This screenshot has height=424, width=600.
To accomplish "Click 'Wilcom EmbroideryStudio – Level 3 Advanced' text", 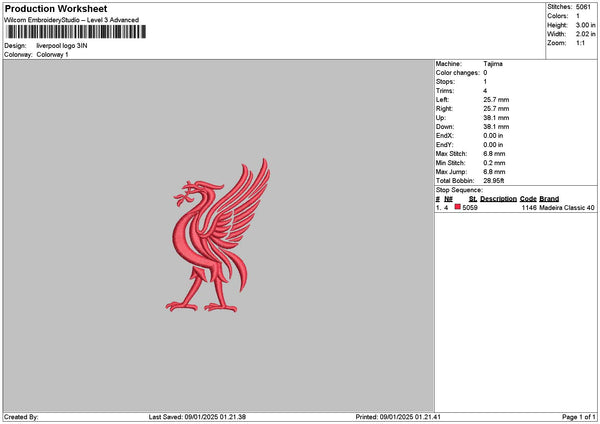I will coord(72,20).
